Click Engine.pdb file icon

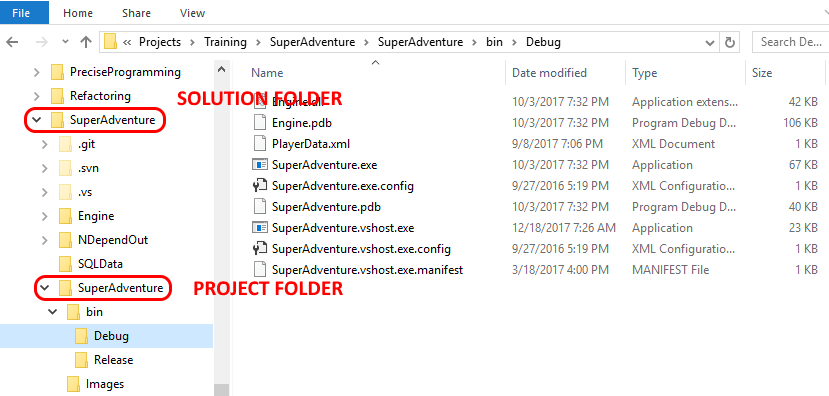click(260, 123)
